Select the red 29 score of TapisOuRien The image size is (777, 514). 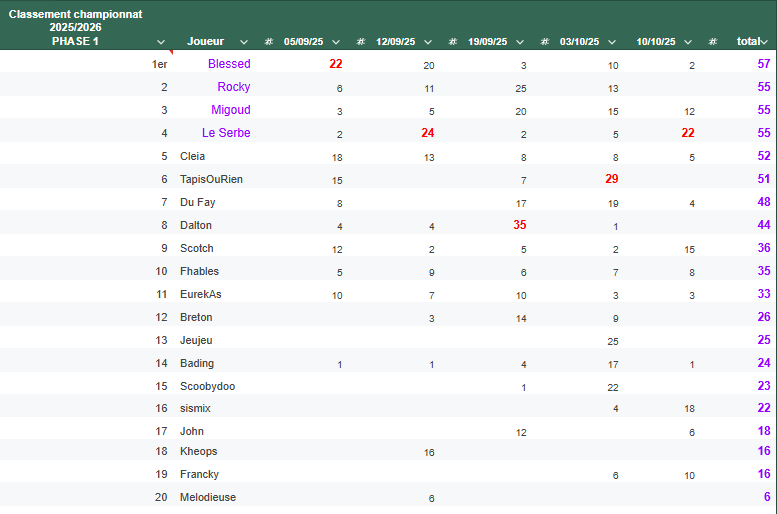coord(612,179)
